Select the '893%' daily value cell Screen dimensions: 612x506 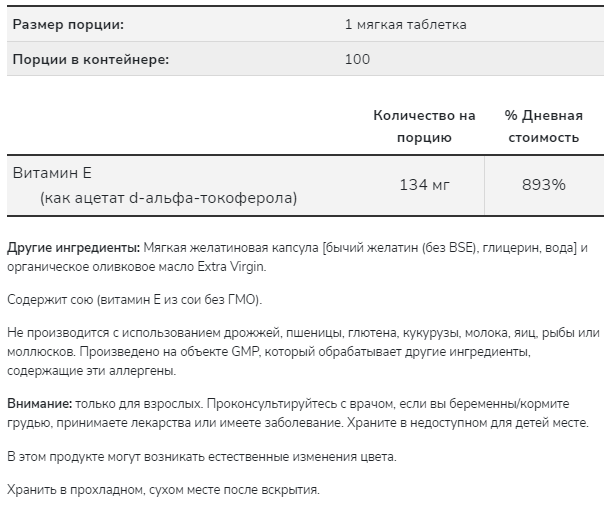pyautogui.click(x=544, y=185)
